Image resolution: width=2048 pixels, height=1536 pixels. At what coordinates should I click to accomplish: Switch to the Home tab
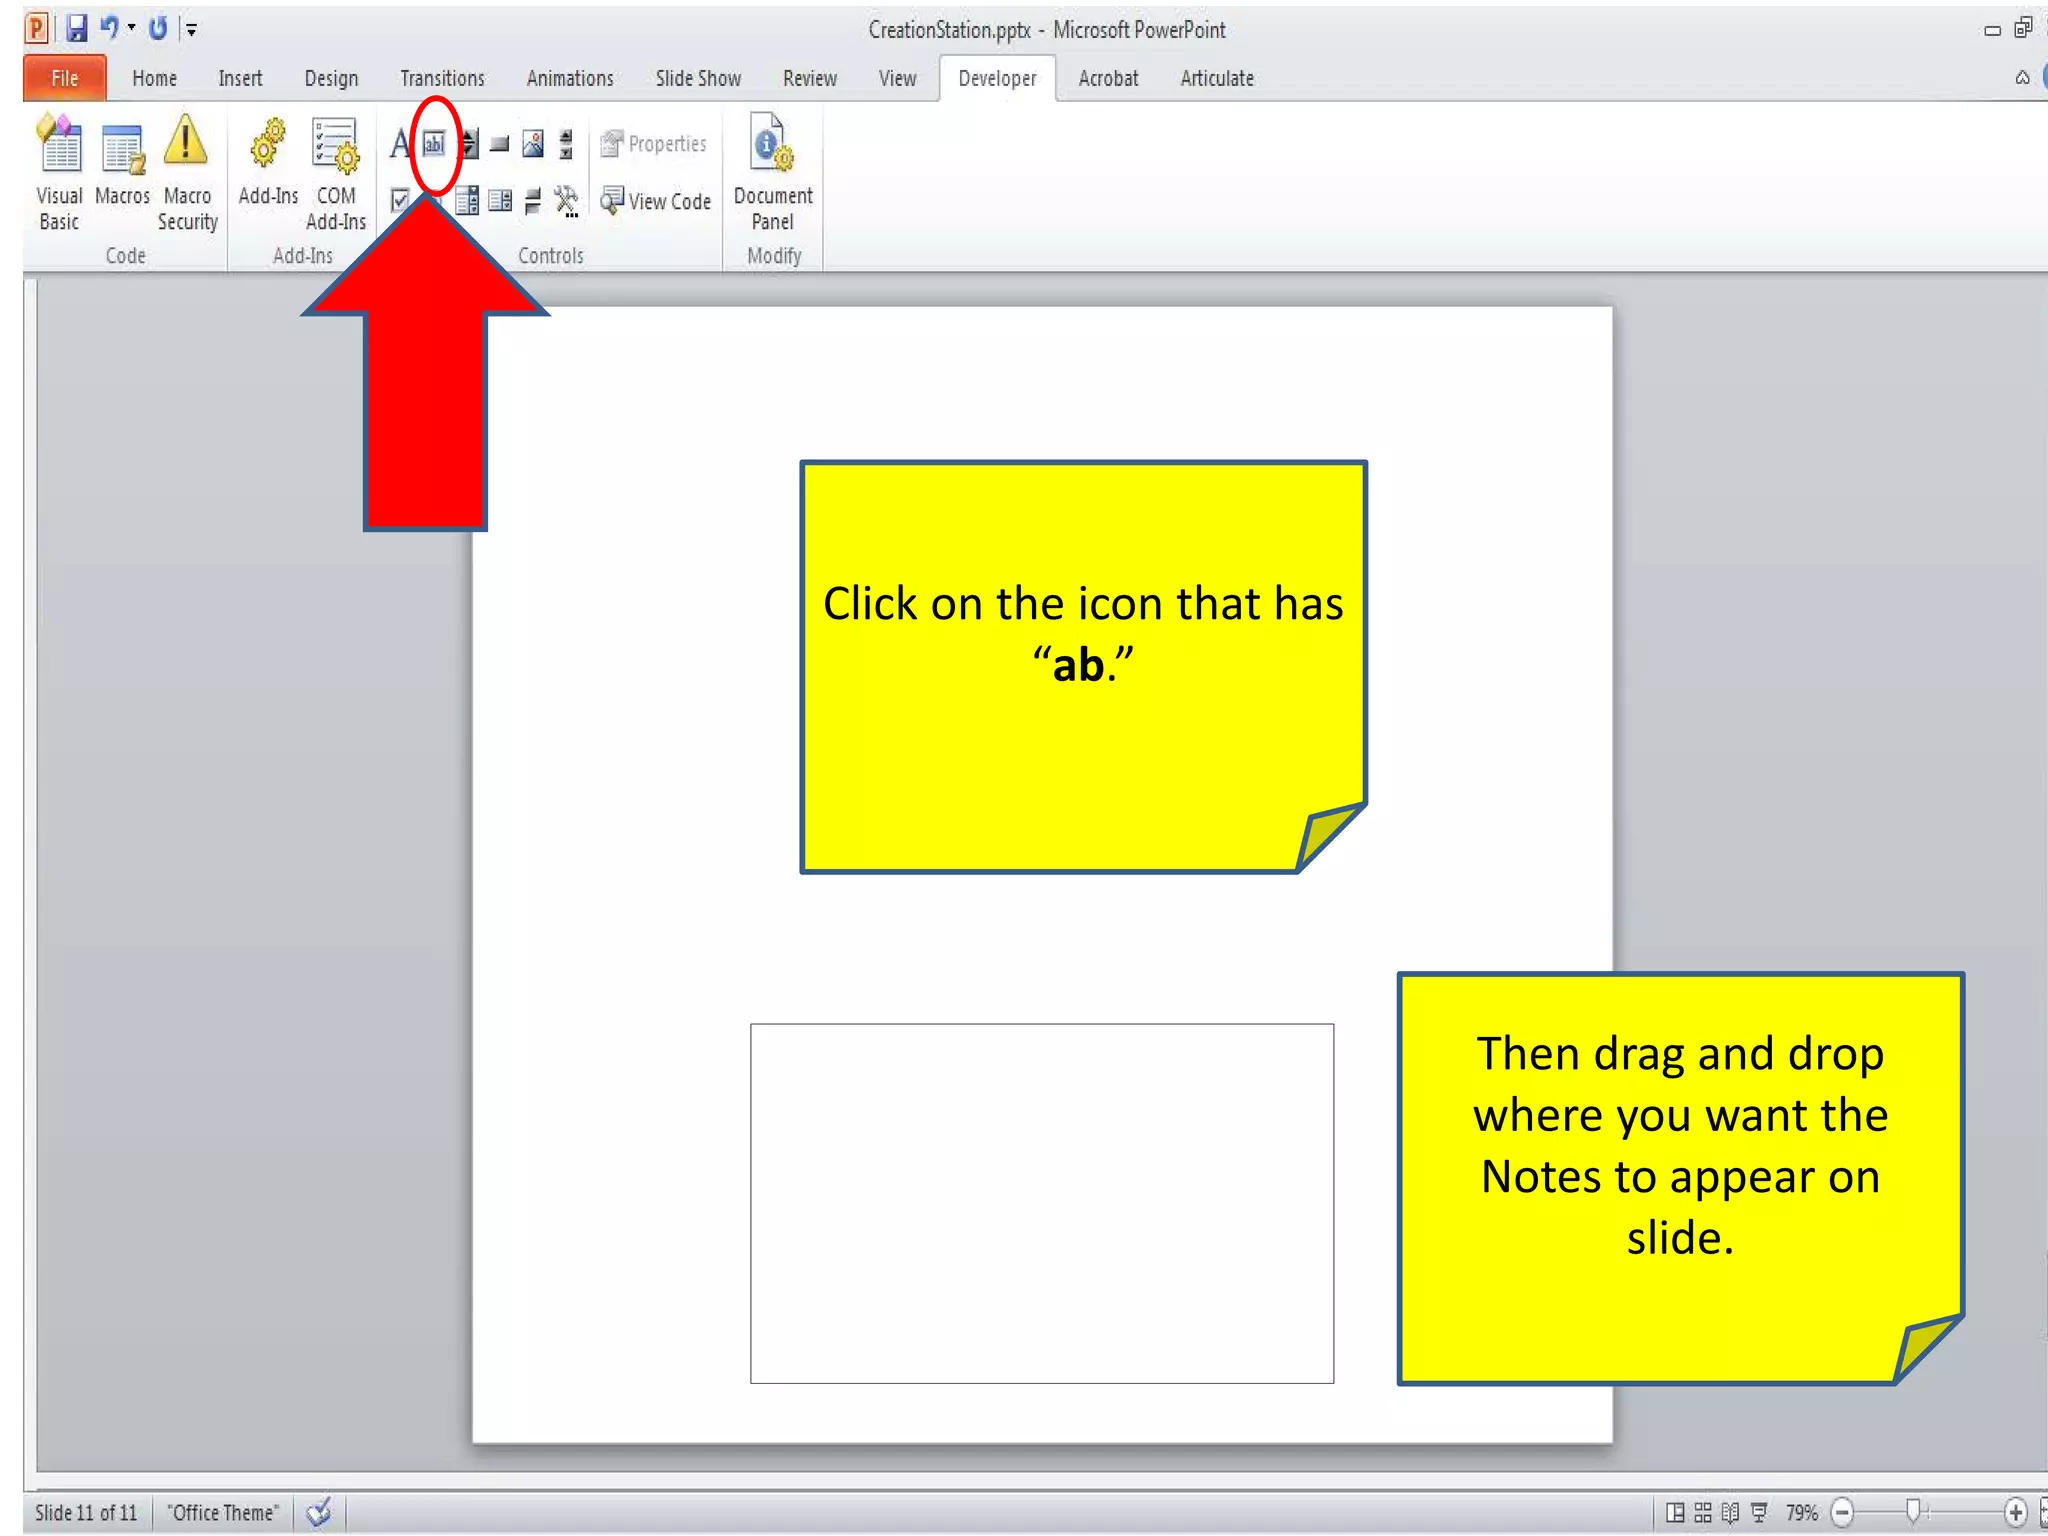pos(155,78)
